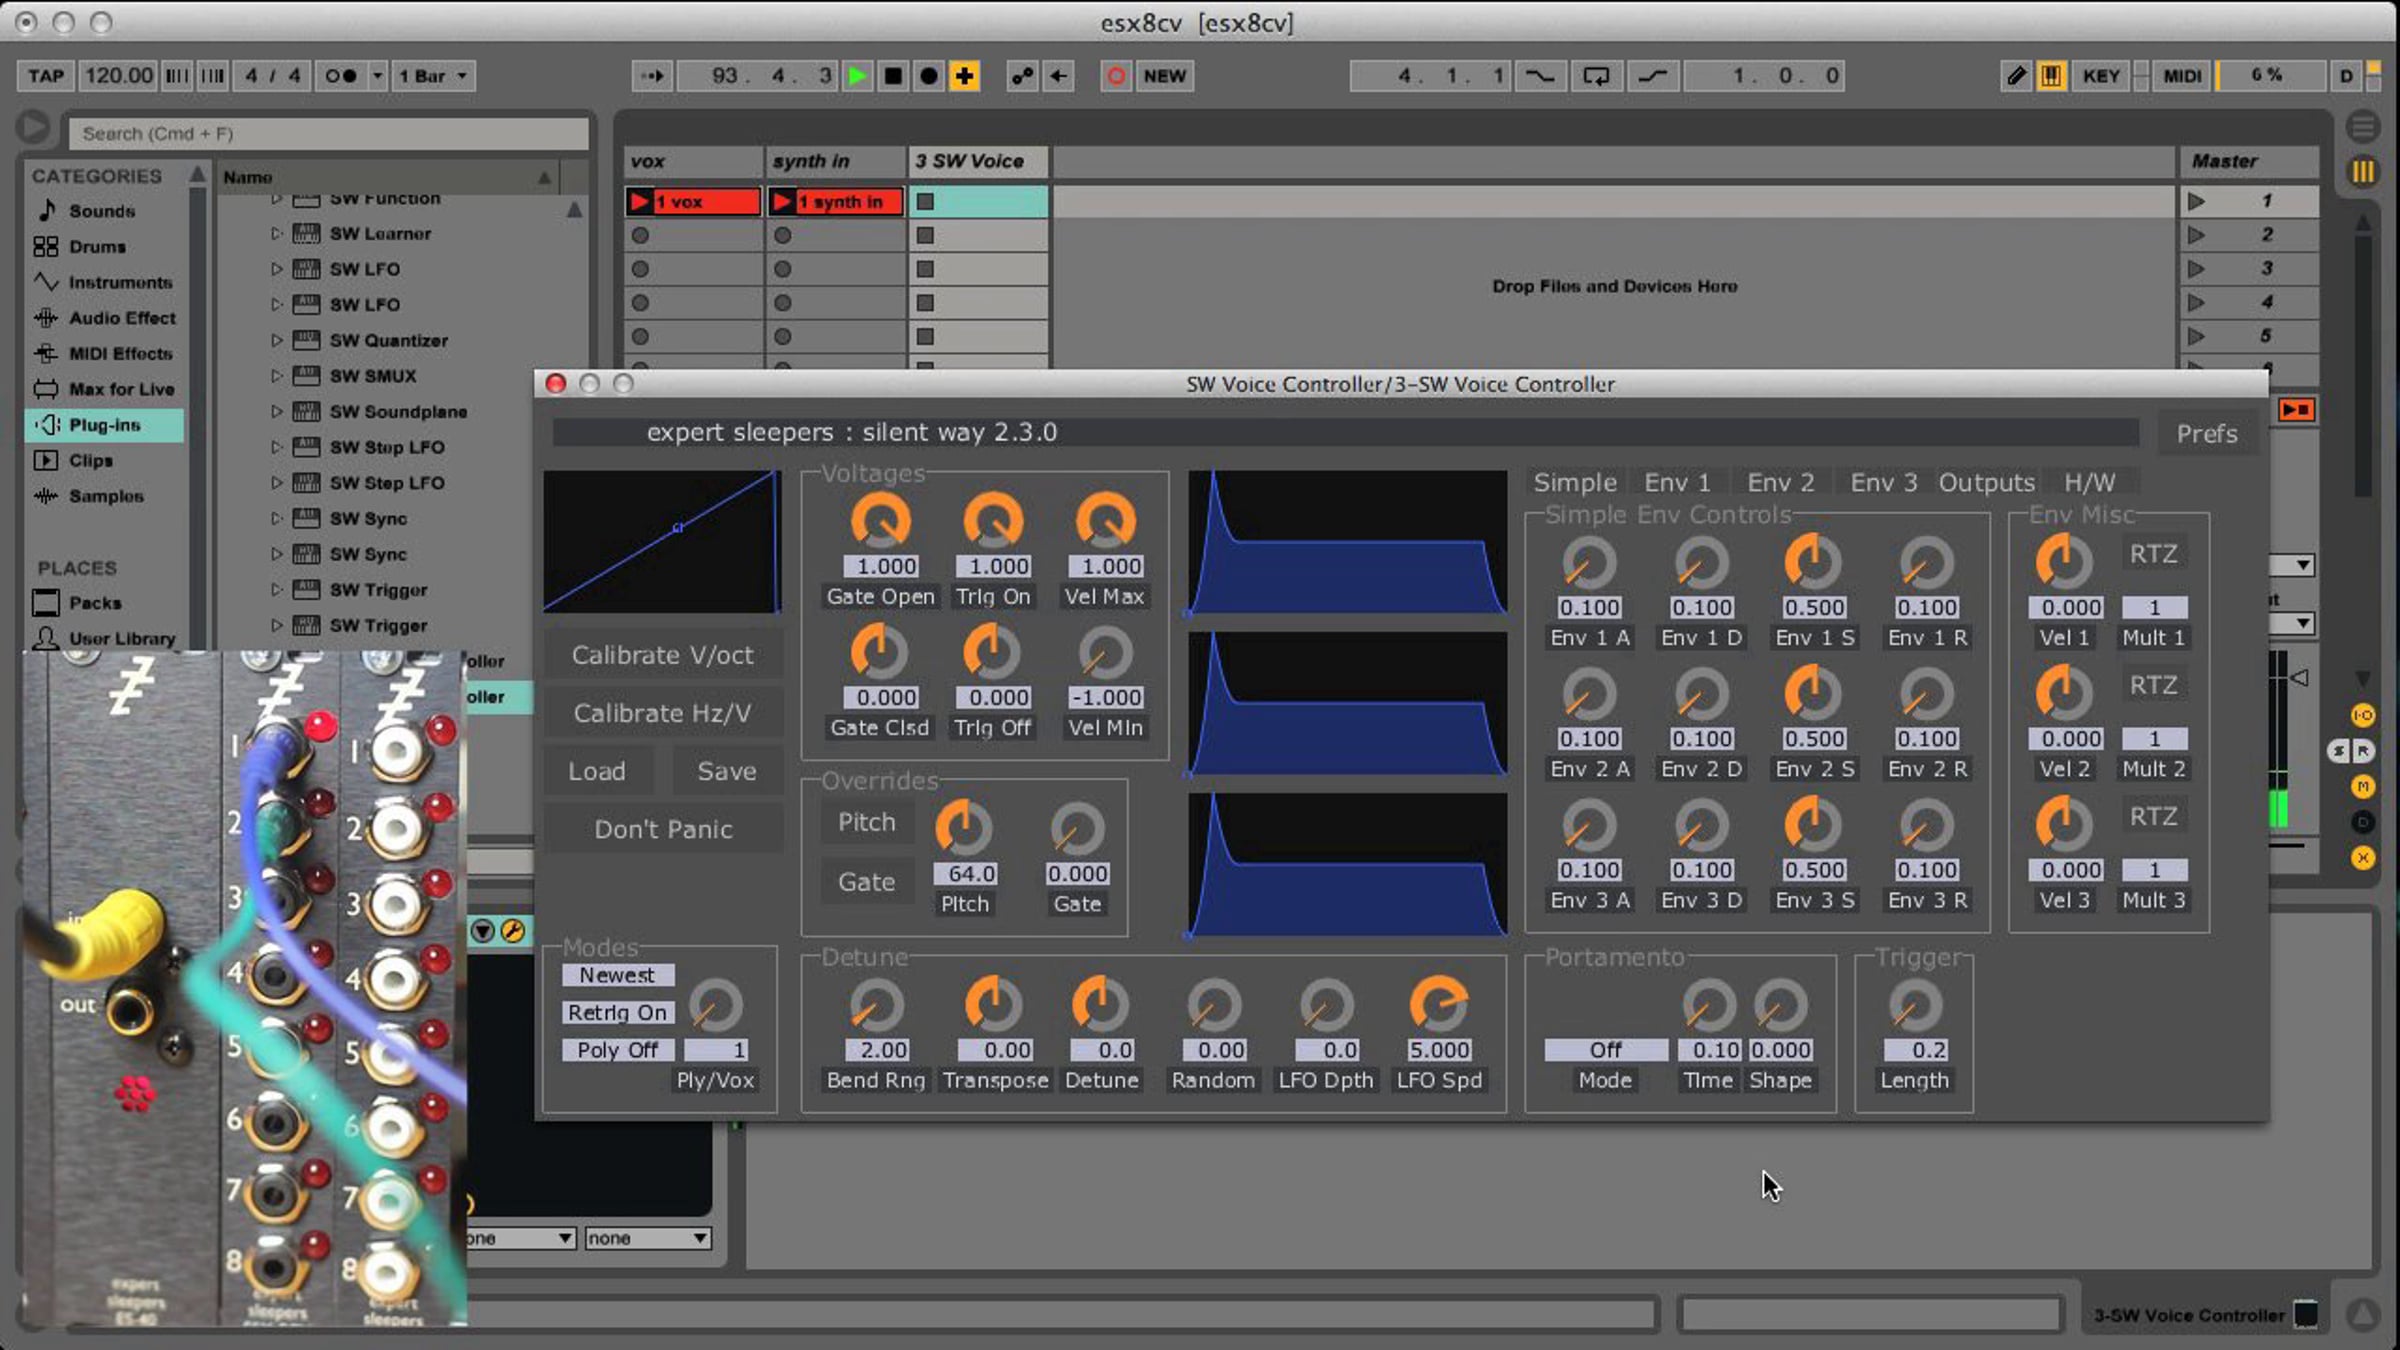Open the Follow arrow button in transport

click(x=652, y=76)
